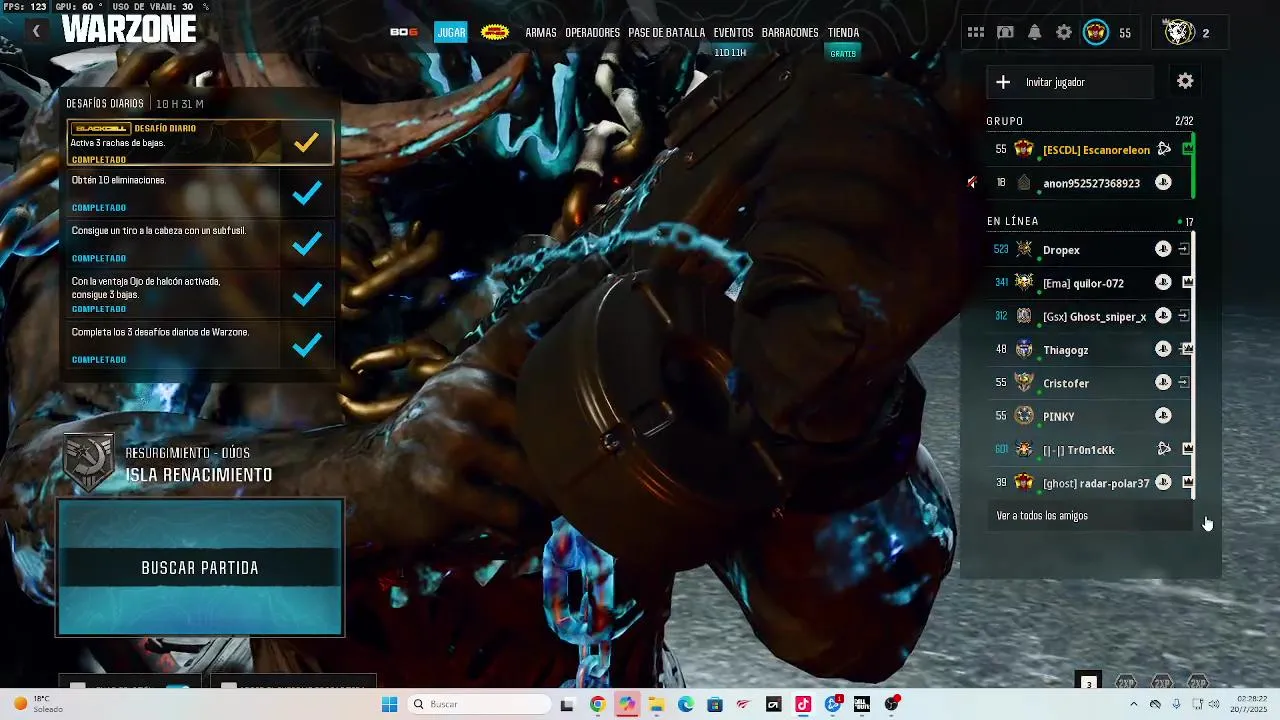Viewport: 1280px width, 720px height.
Task: Select the 'Obtén 10 eliminaciones' challenge
Action: (200, 193)
